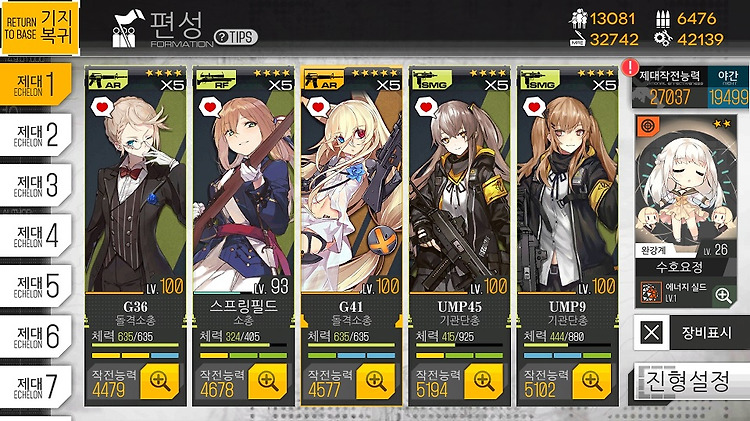
Task: Open UMP9 details magnifier icon
Action: coord(592,381)
